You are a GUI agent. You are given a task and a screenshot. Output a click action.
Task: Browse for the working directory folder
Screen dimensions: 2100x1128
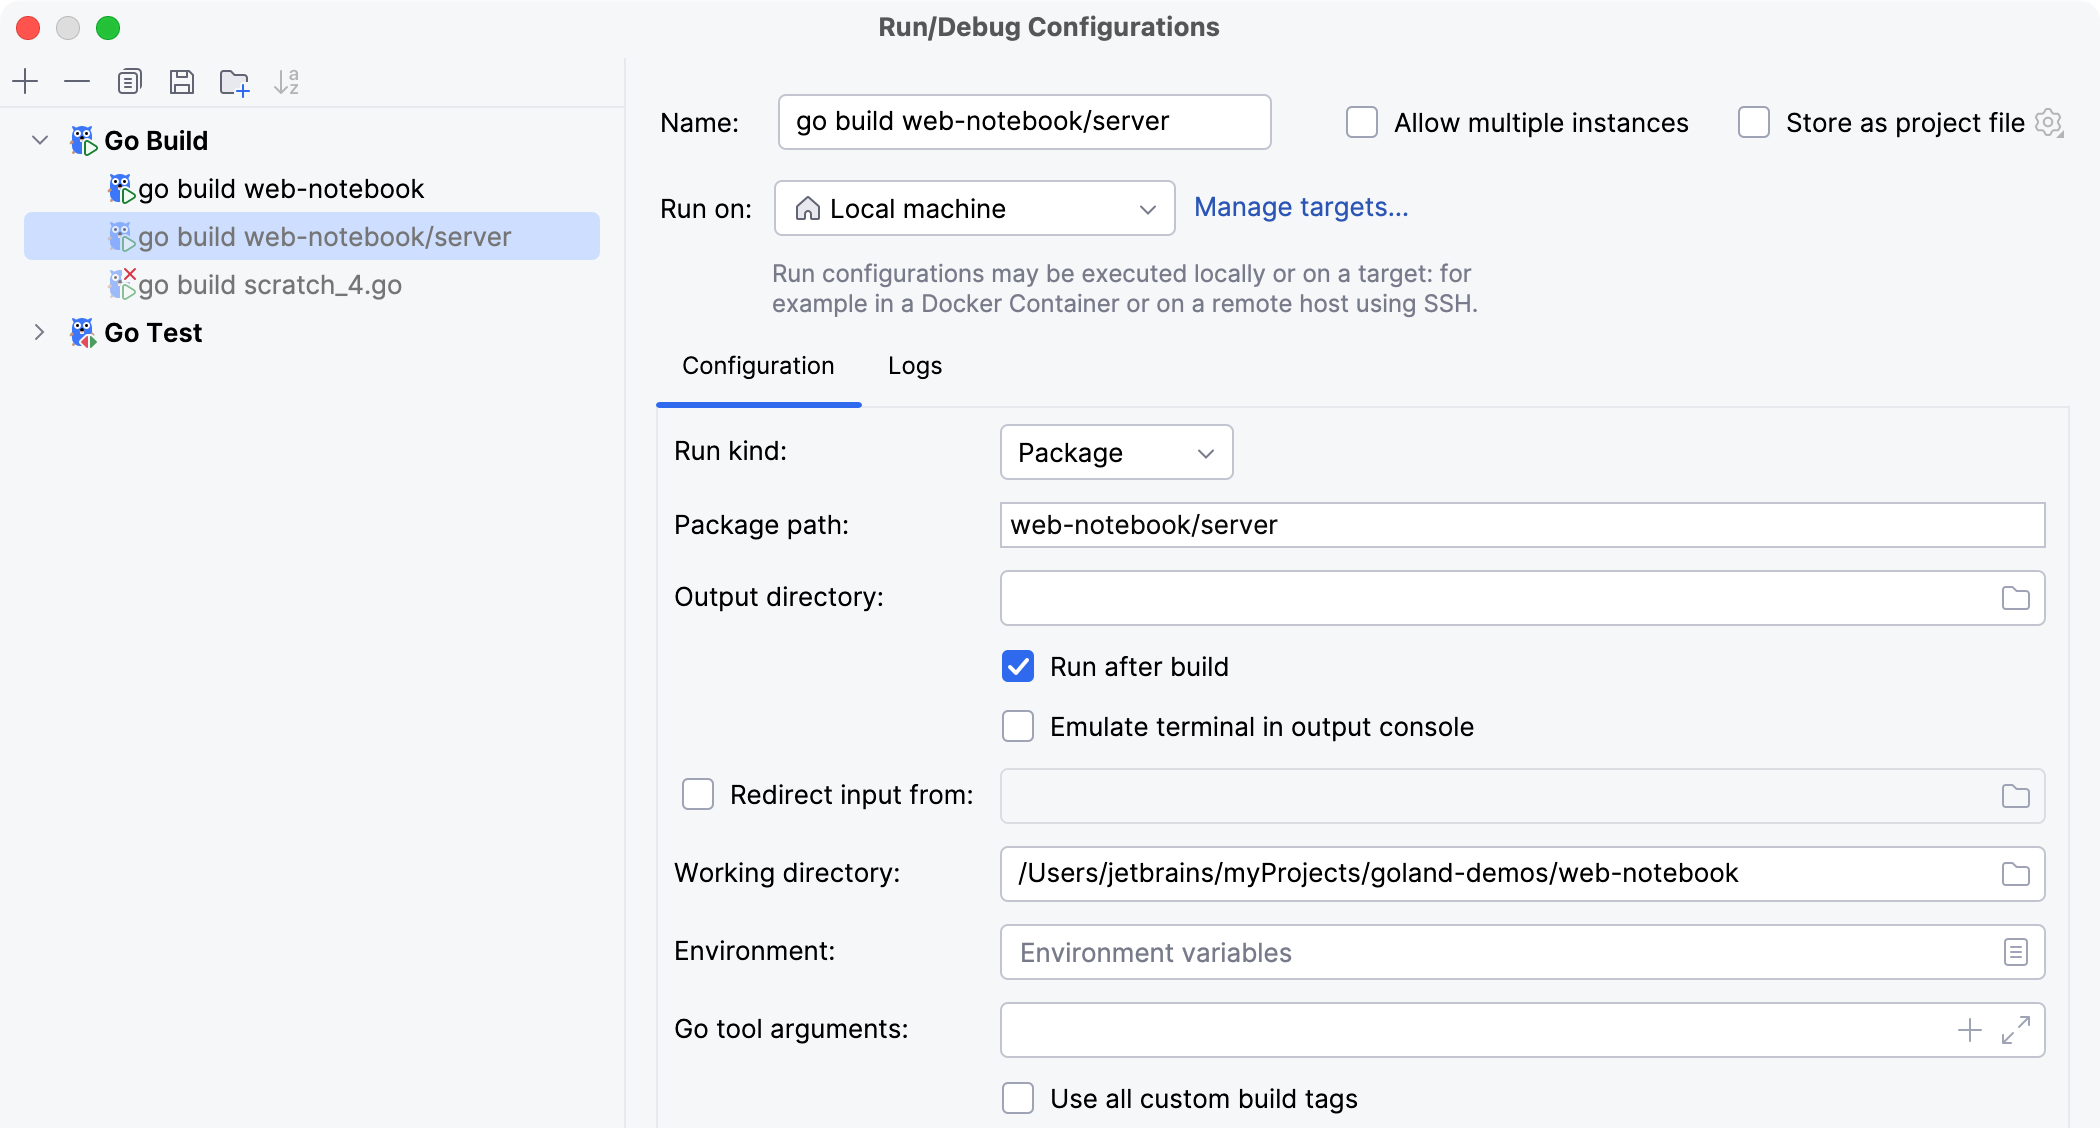(x=2015, y=874)
